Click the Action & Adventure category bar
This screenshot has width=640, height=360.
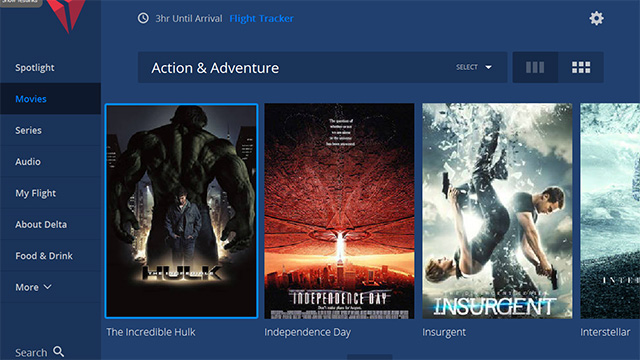point(322,67)
